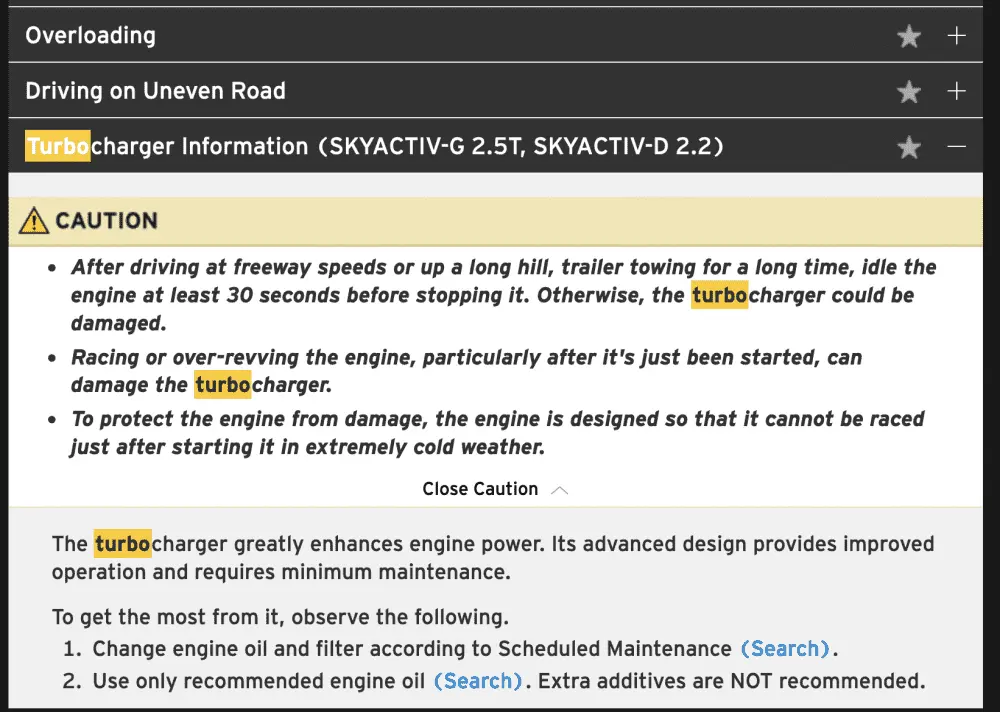
Task: Click highlighted Turbo in section title
Action: pyautogui.click(x=58, y=146)
